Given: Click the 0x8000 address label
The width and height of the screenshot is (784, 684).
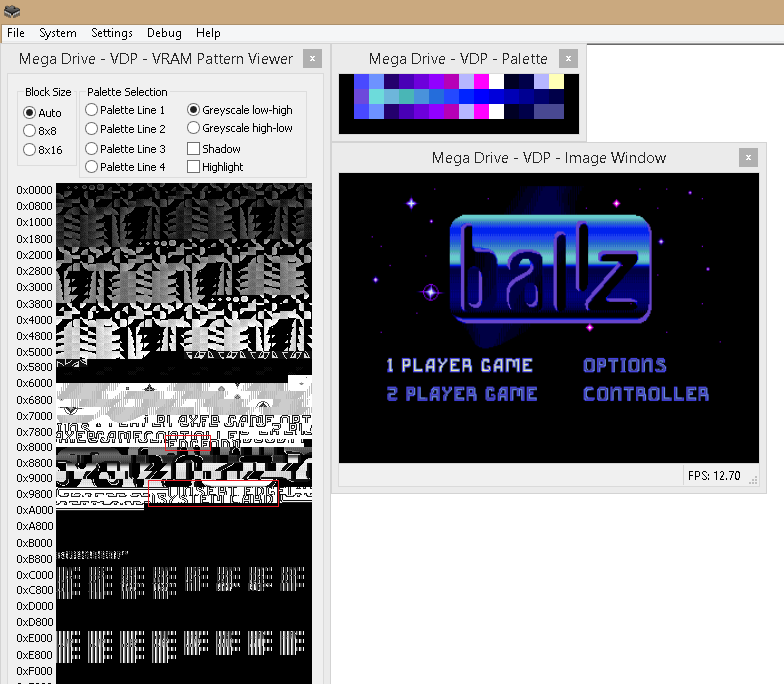Looking at the screenshot, I should (x=34, y=447).
